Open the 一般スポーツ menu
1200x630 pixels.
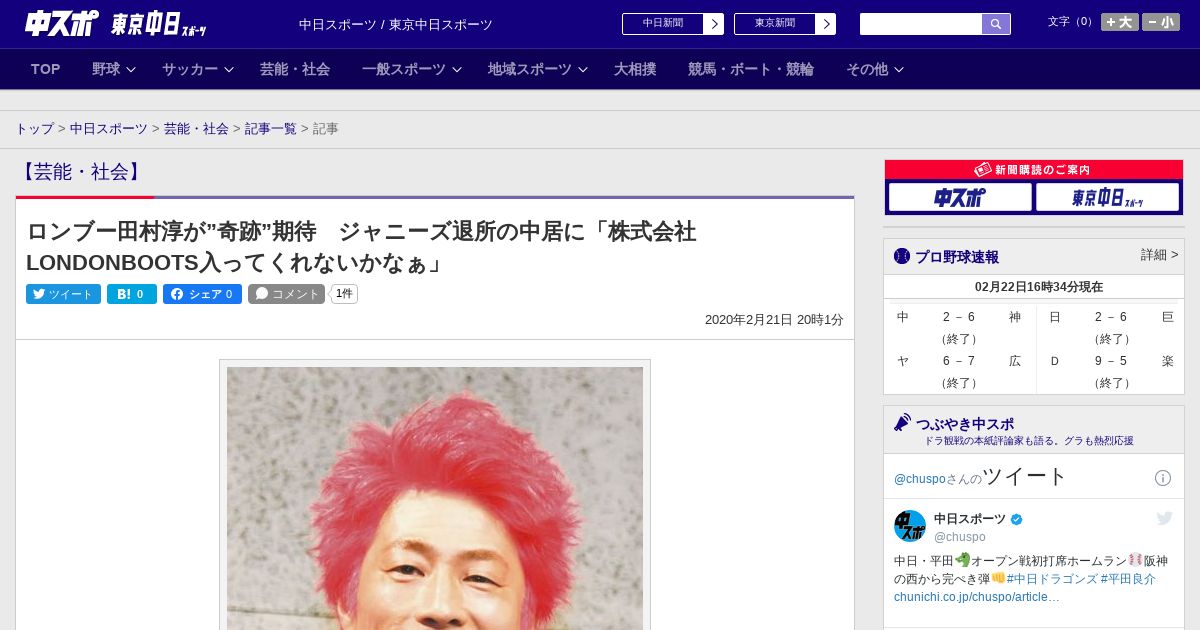coord(404,69)
